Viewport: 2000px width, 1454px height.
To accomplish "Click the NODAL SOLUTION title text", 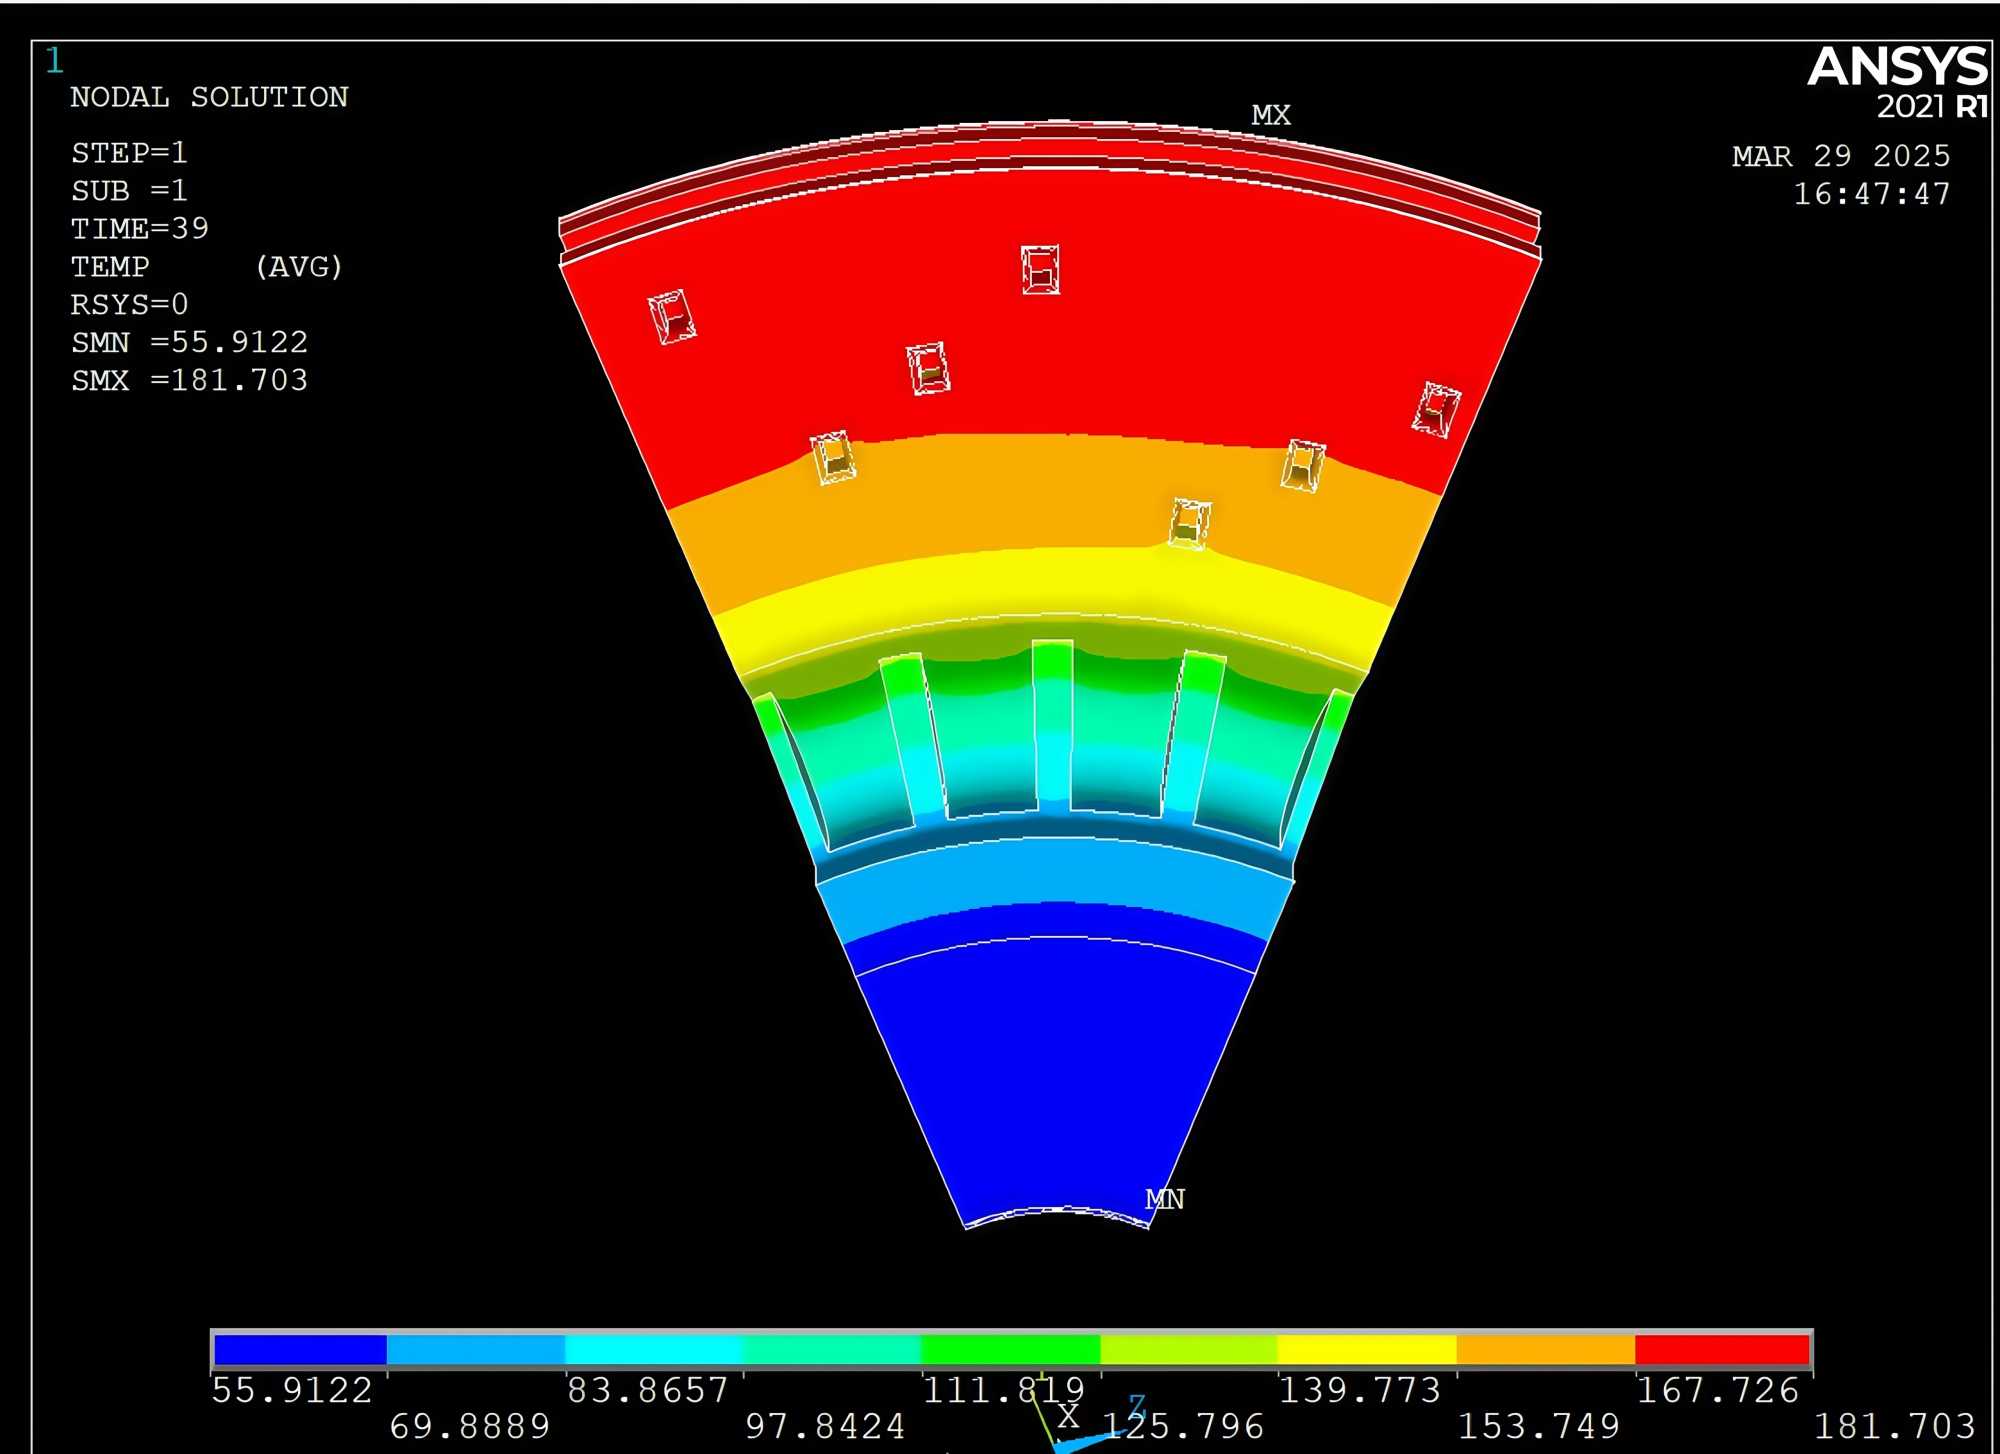I will point(209,97).
